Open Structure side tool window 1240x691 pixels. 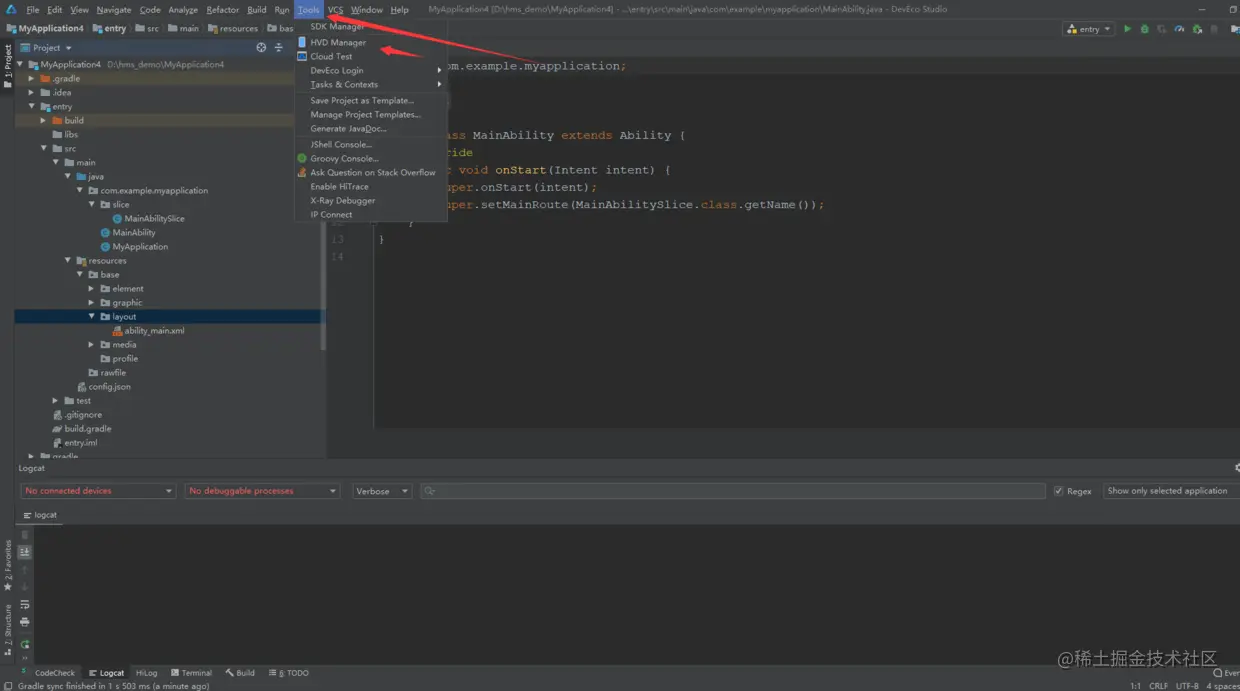coord(8,629)
